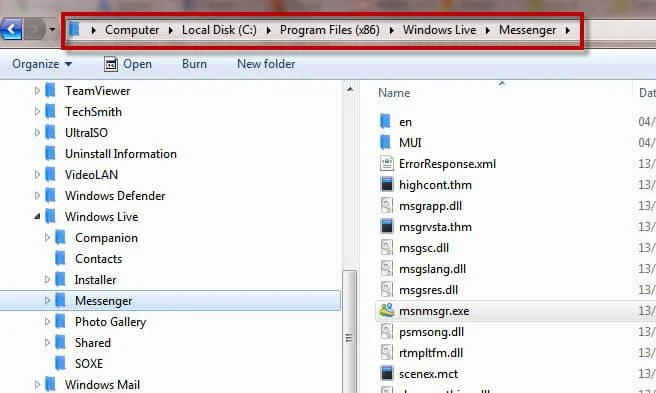Click New folder in the toolbar
The image size is (656, 393).
pyautogui.click(x=266, y=64)
